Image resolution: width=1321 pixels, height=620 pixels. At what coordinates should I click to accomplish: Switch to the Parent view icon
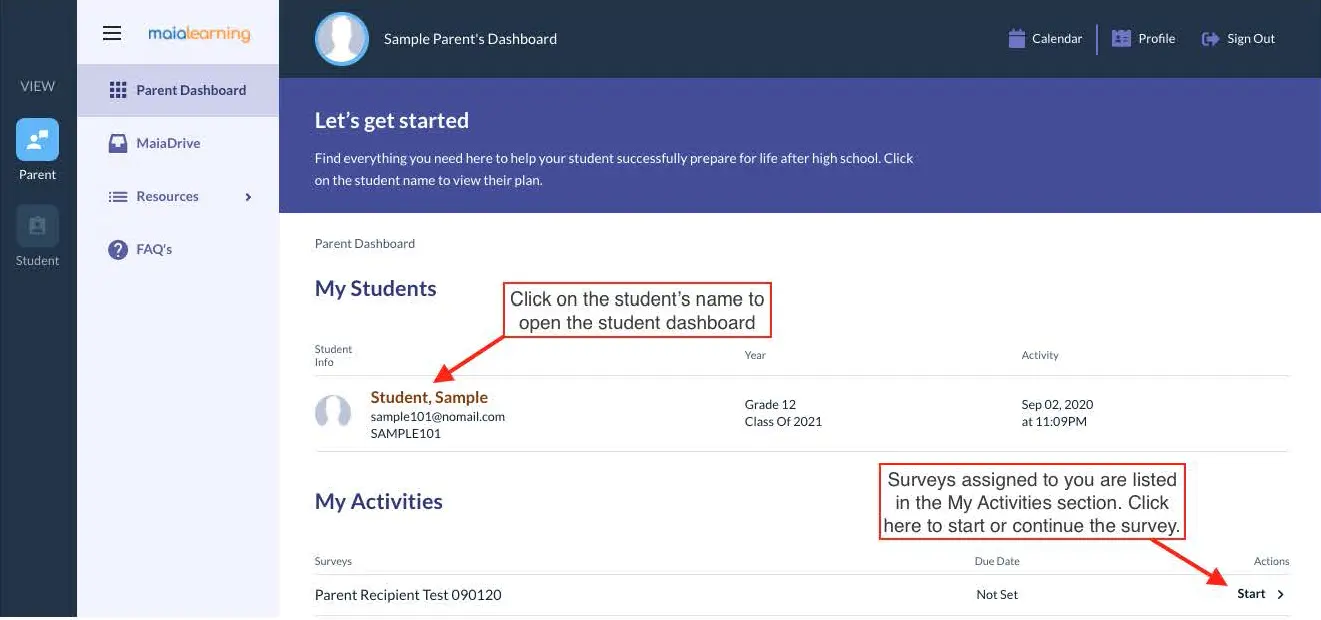pyautogui.click(x=37, y=140)
